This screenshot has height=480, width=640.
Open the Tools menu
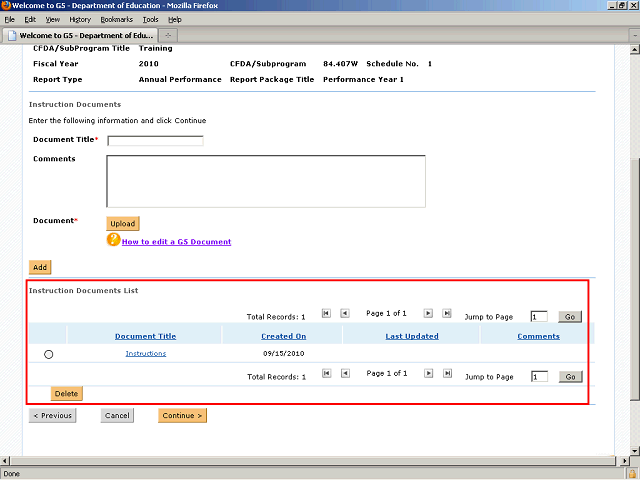coord(150,20)
